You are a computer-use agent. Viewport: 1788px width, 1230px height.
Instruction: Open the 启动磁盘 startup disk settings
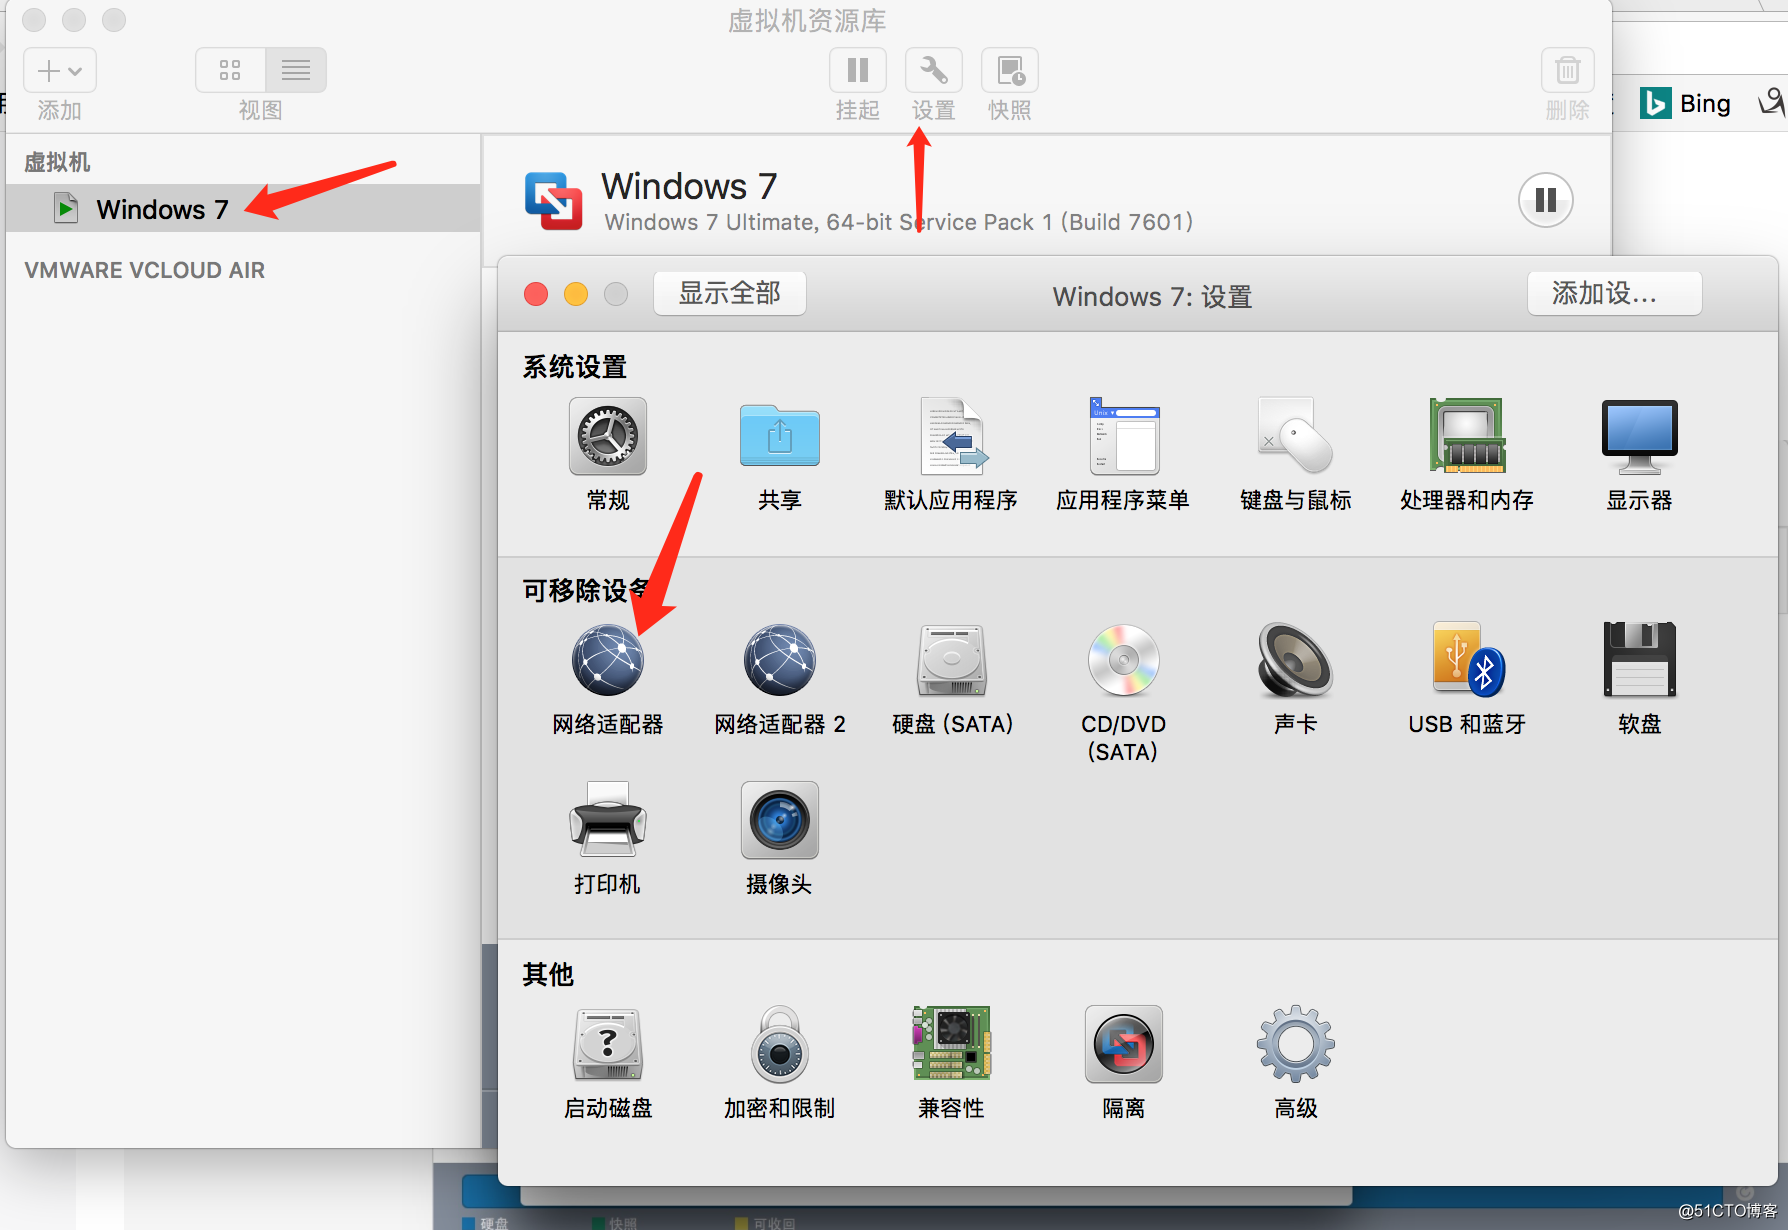608,1044
